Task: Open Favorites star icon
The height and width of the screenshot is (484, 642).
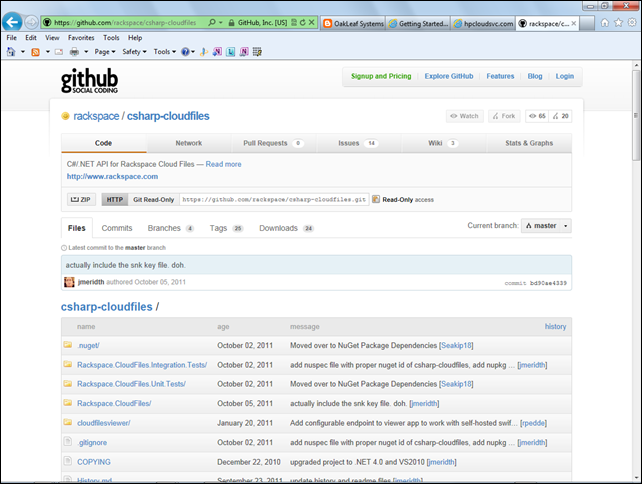Action: [618, 23]
